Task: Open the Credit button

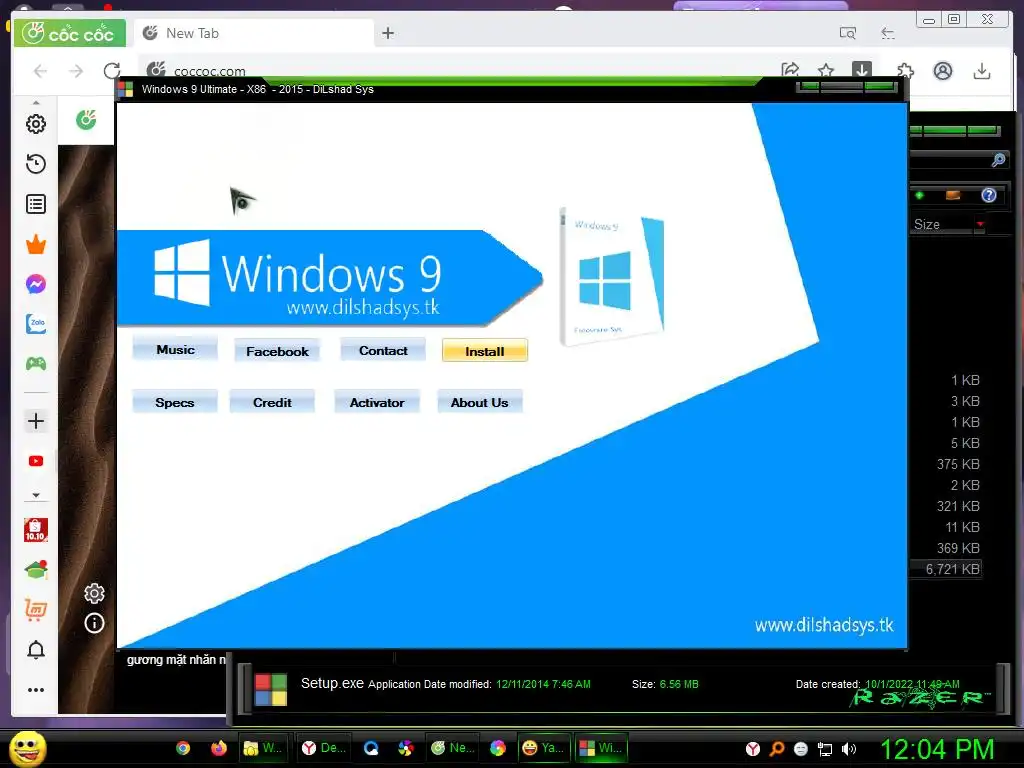Action: pos(272,402)
